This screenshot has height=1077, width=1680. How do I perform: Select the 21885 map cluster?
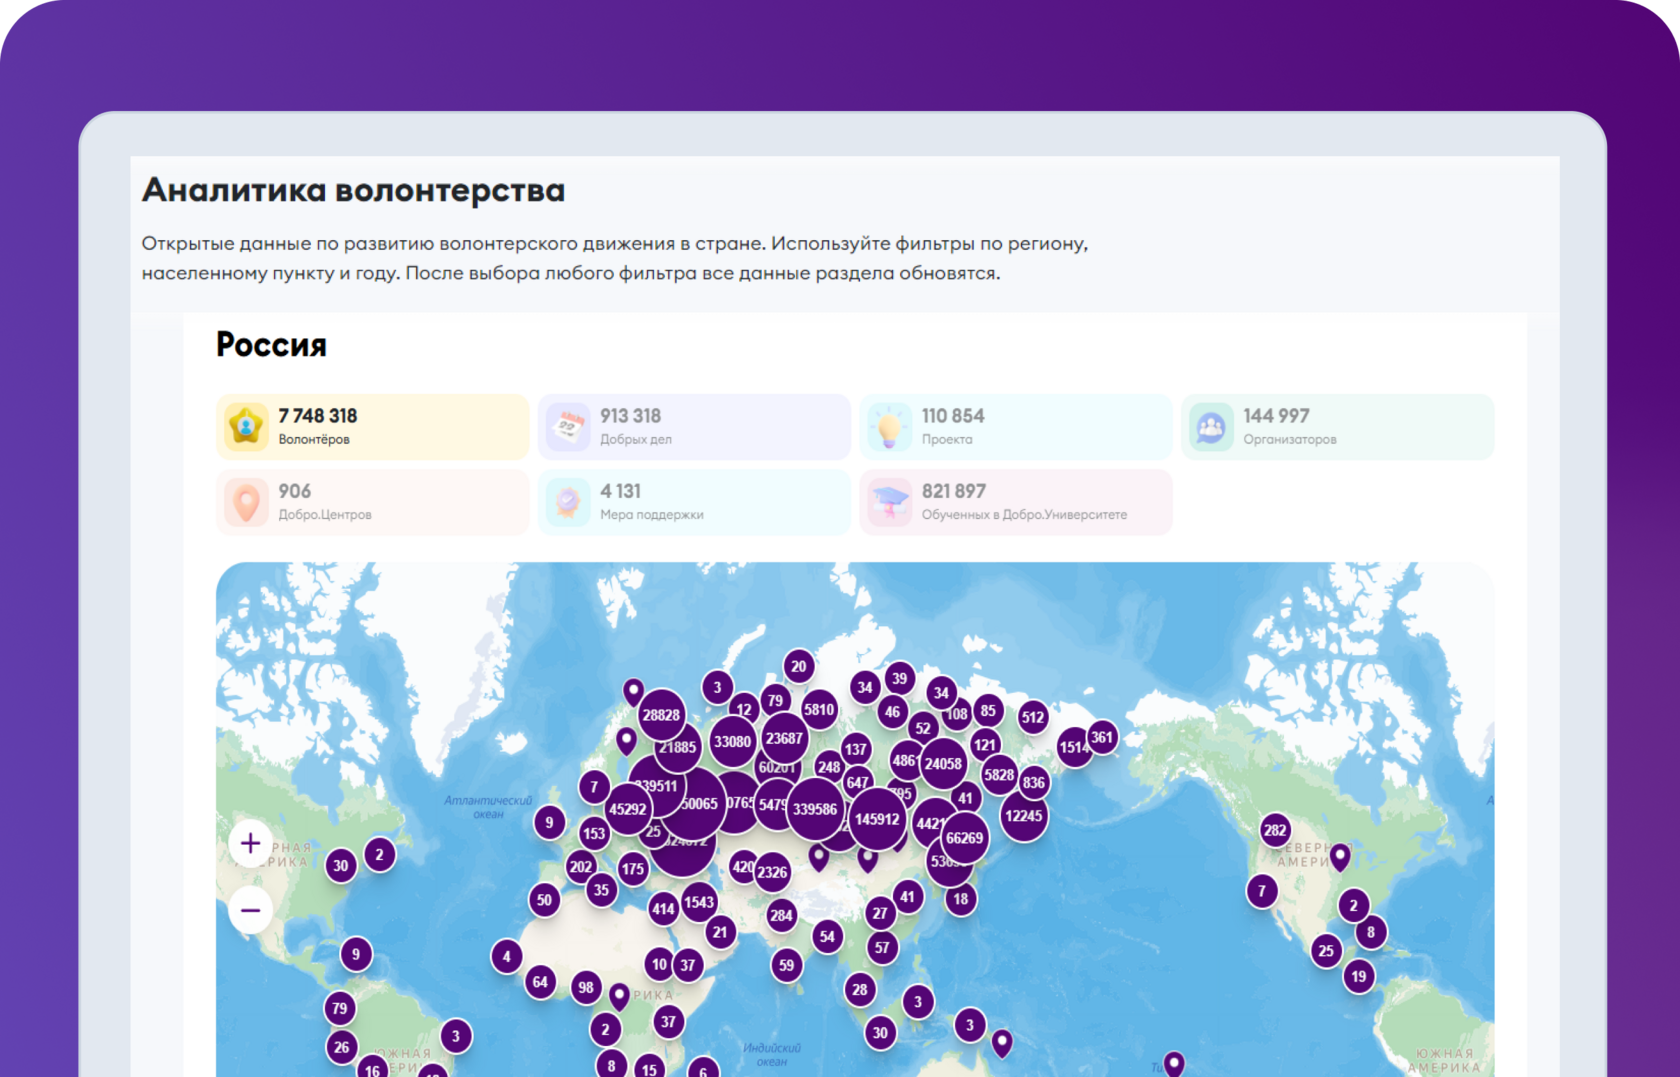pos(677,747)
